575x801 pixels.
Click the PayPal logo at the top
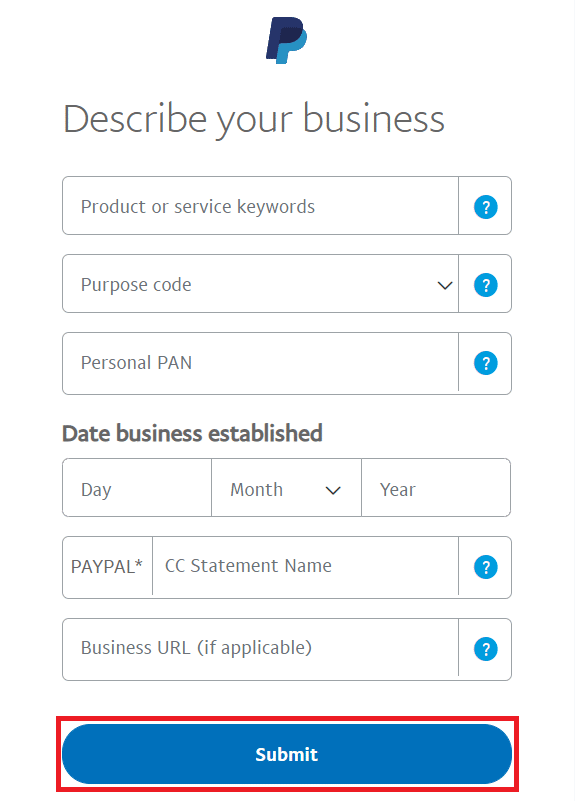286,40
